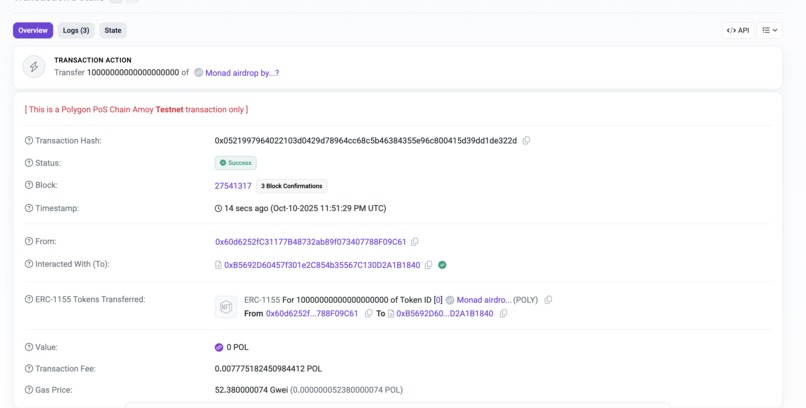Click the contract icon before the short To address
Image resolution: width=806 pixels, height=408 pixels.
(x=391, y=313)
